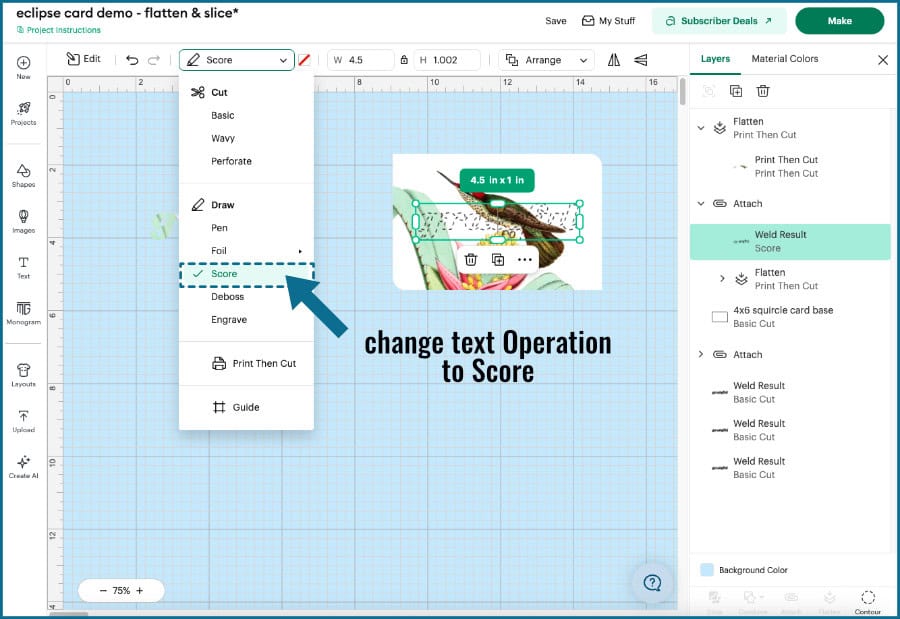Click the project title text

coord(127,13)
